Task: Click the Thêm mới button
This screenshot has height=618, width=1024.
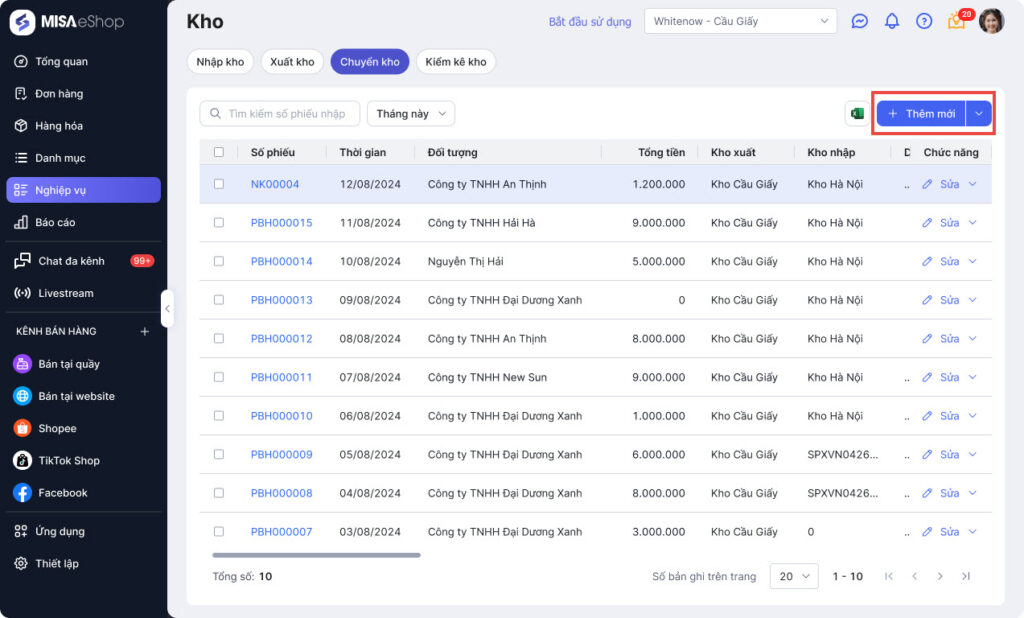Action: (921, 114)
